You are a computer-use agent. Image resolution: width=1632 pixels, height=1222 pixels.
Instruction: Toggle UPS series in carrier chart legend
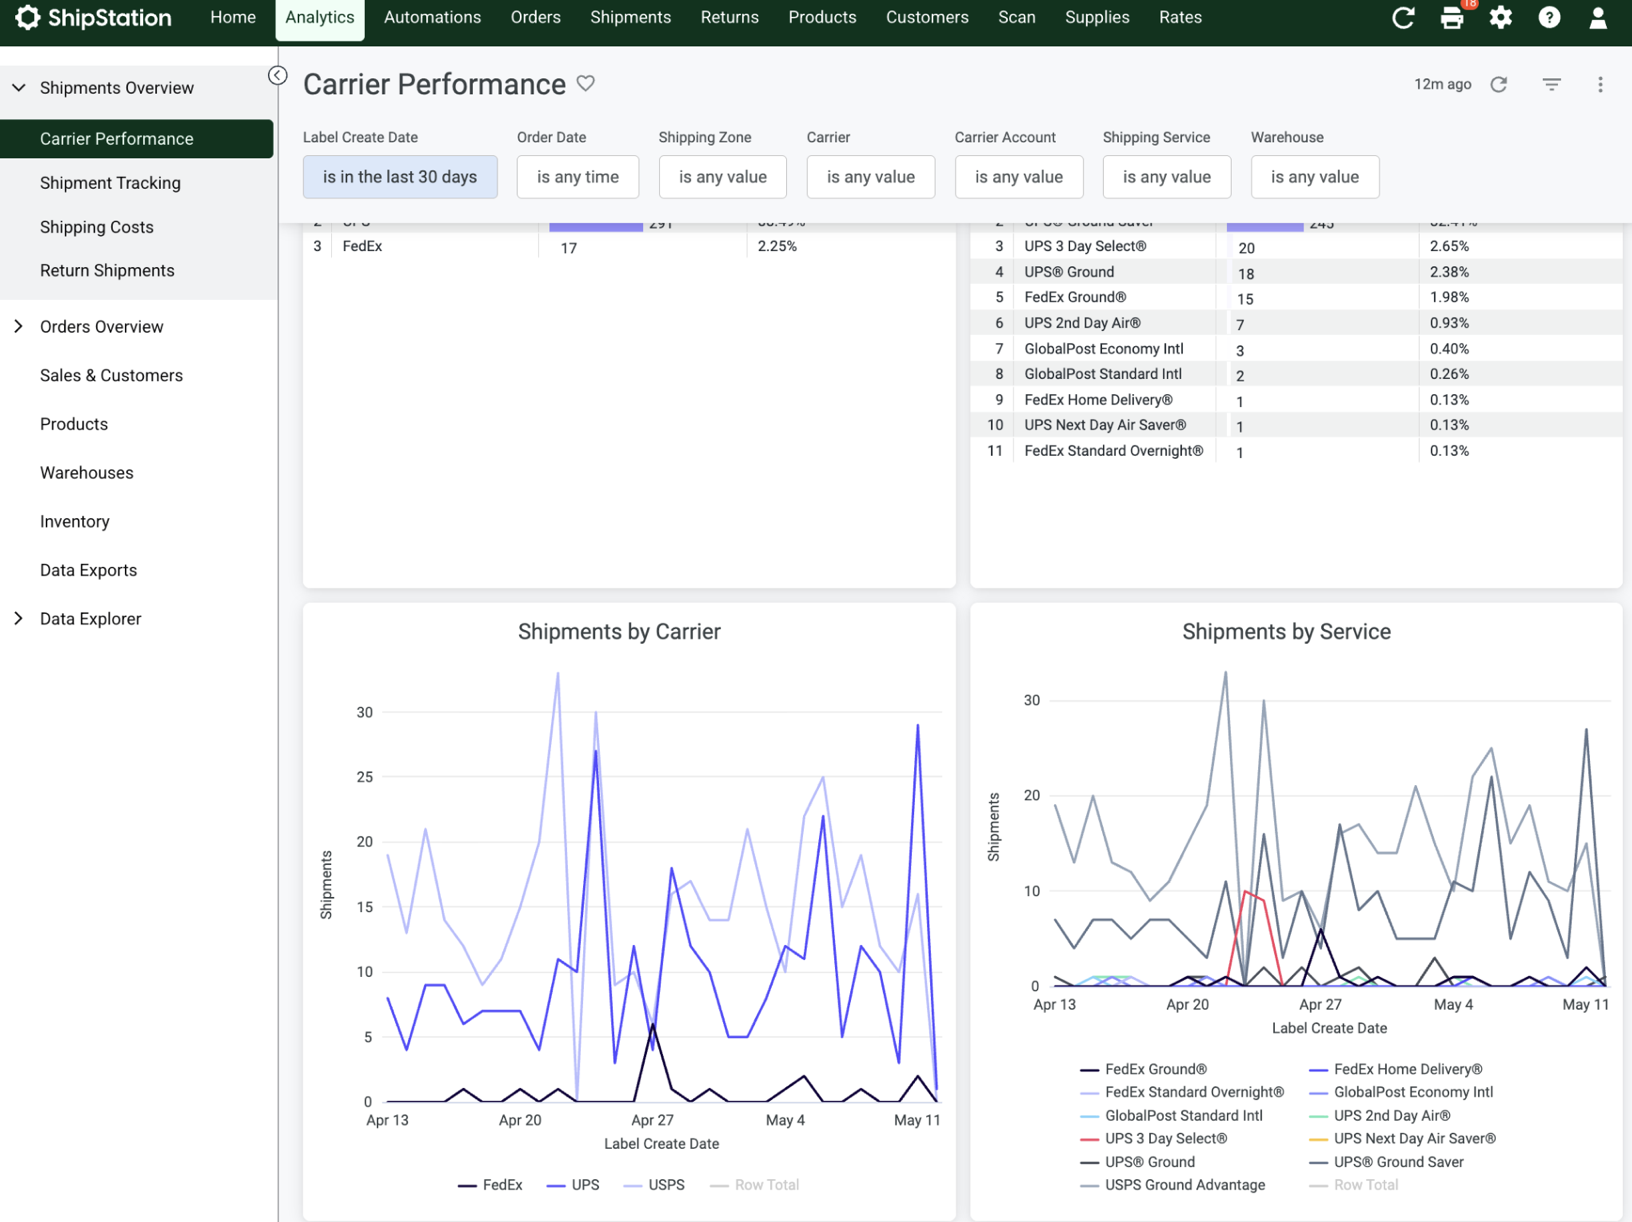[x=573, y=1185]
